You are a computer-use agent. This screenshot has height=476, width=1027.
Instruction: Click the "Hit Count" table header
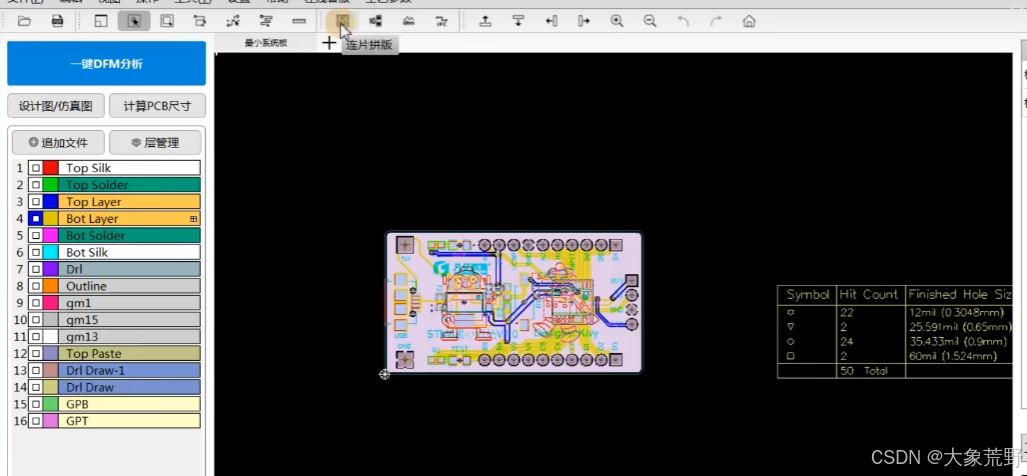pos(868,295)
